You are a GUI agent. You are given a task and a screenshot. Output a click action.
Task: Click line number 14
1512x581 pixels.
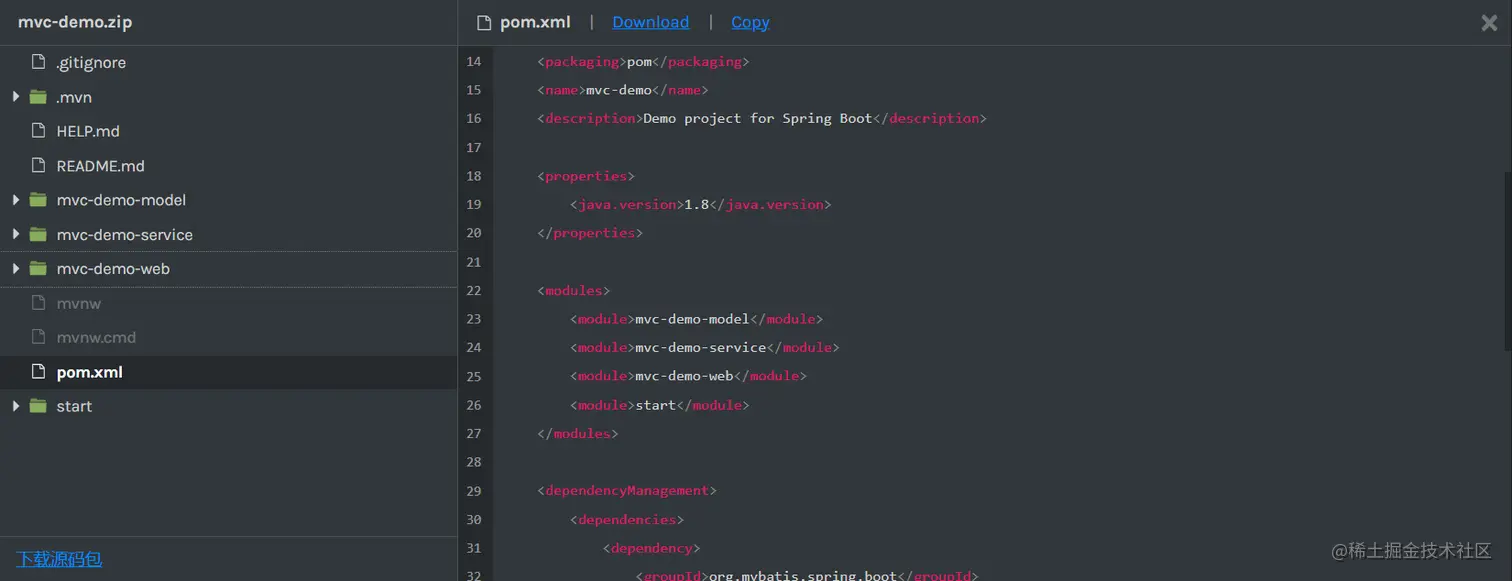(x=473, y=62)
